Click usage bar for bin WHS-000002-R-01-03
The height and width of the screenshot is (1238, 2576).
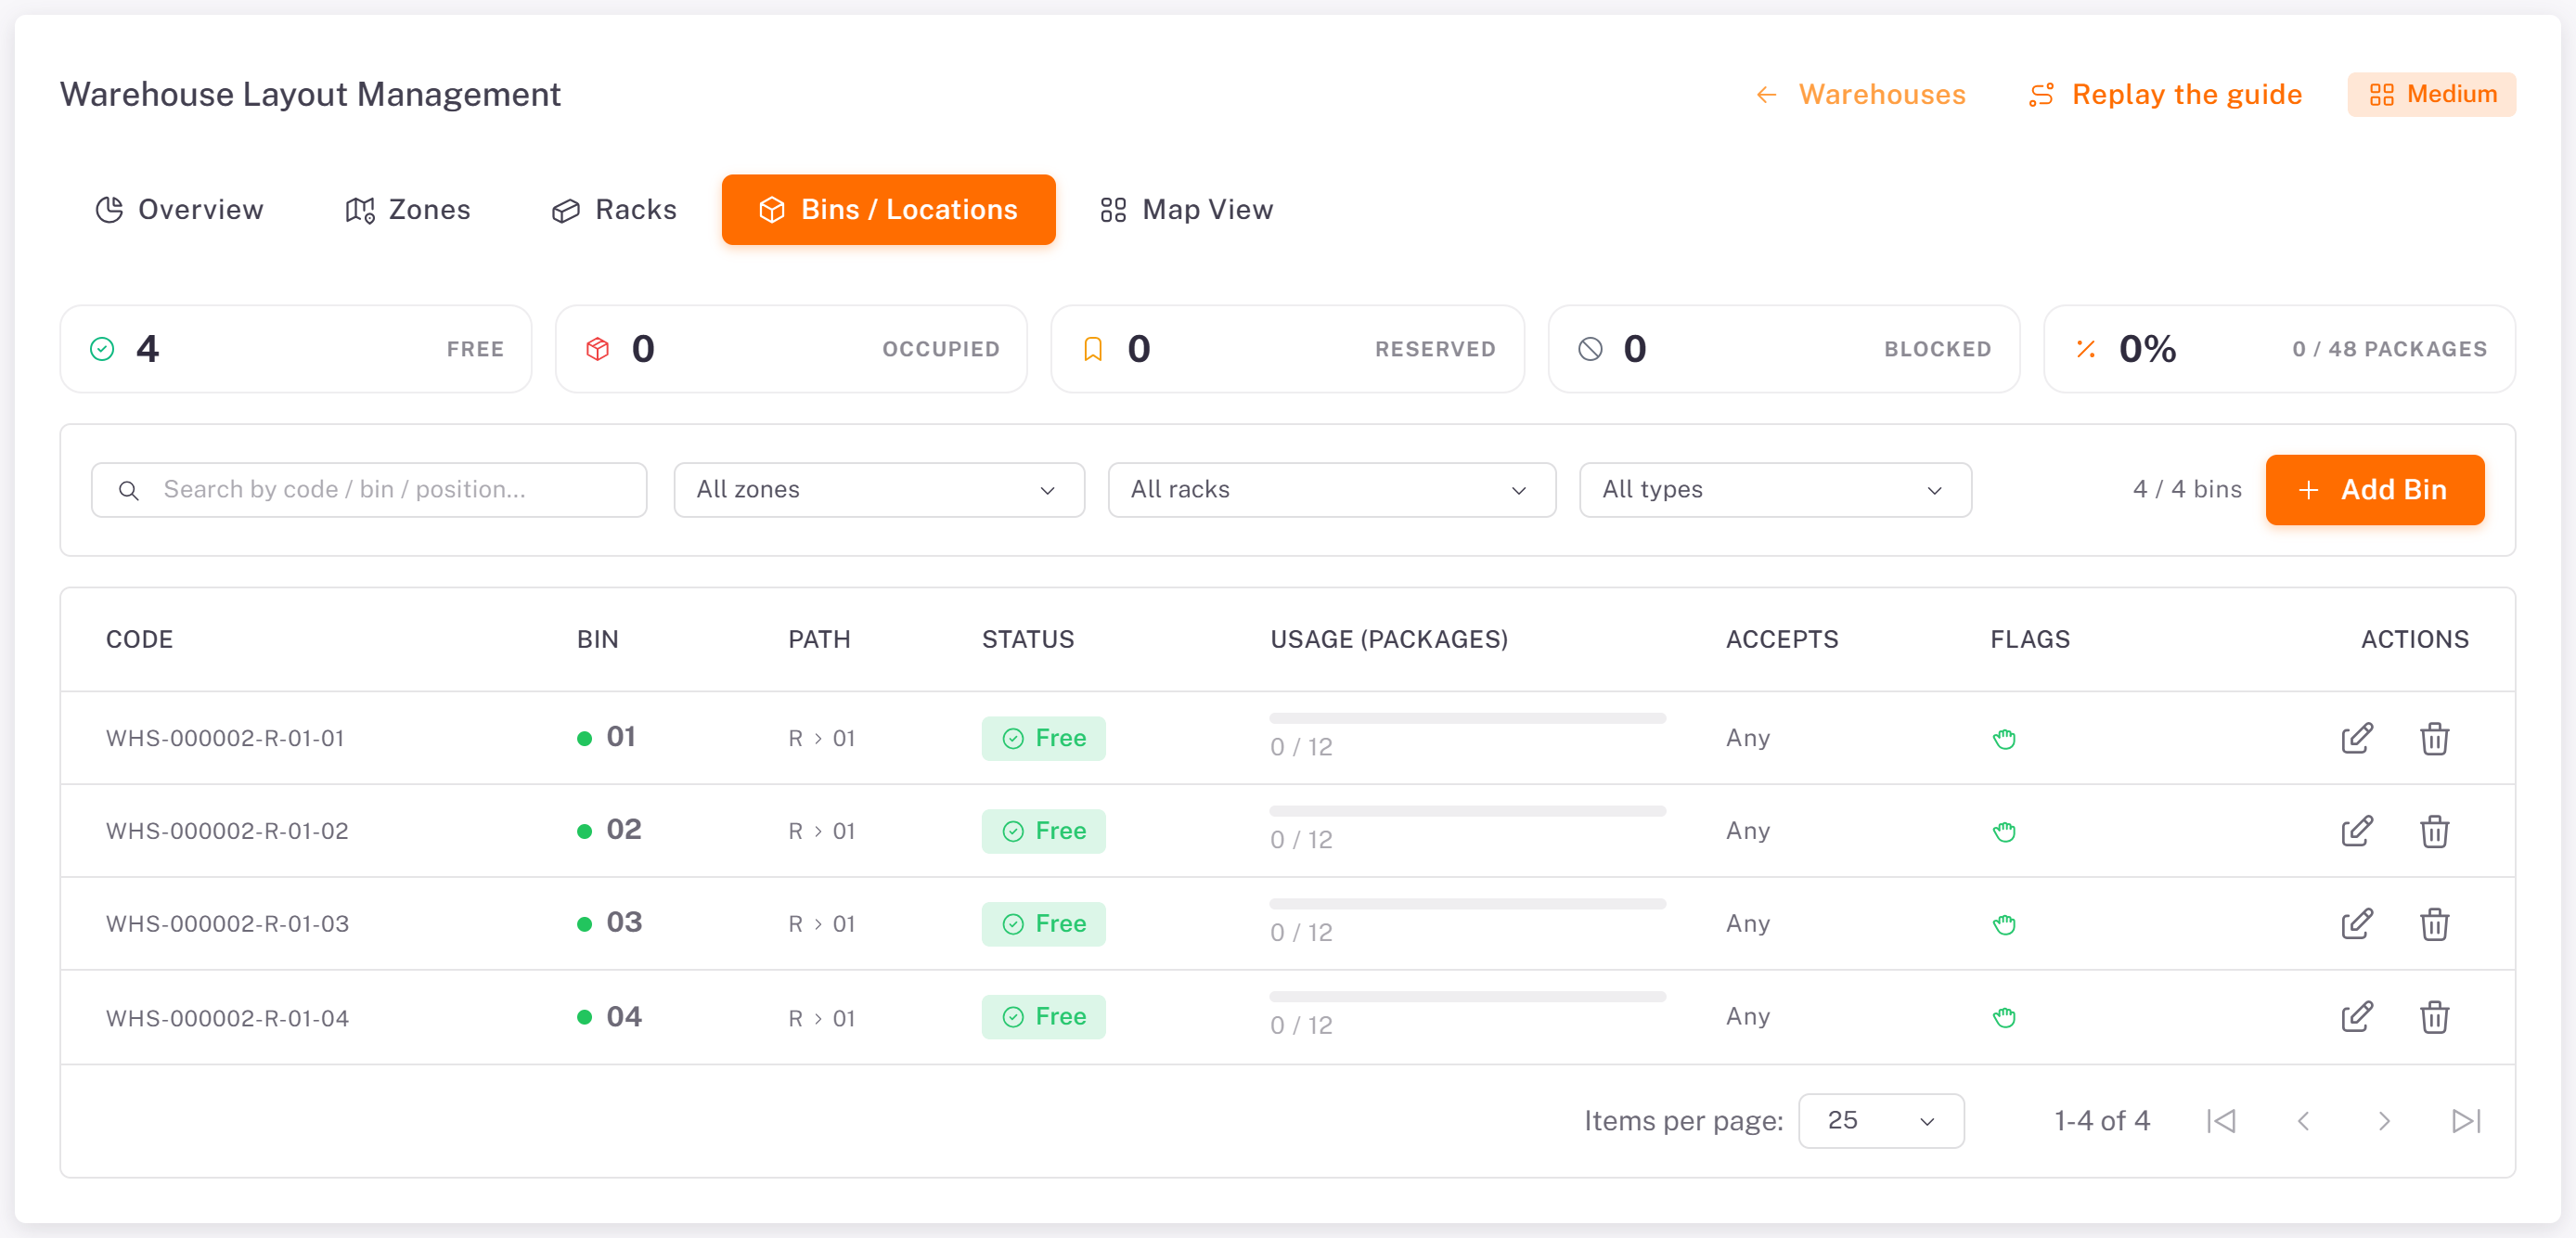click(x=1467, y=904)
